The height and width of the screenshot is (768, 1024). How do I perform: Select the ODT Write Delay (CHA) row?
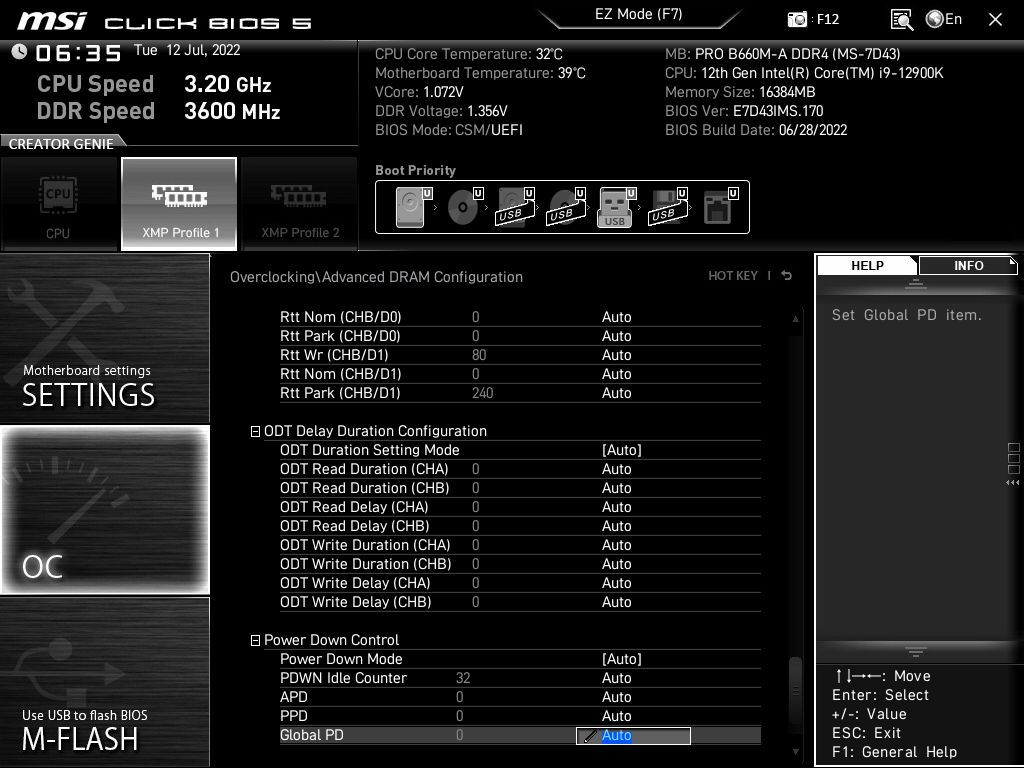520,583
